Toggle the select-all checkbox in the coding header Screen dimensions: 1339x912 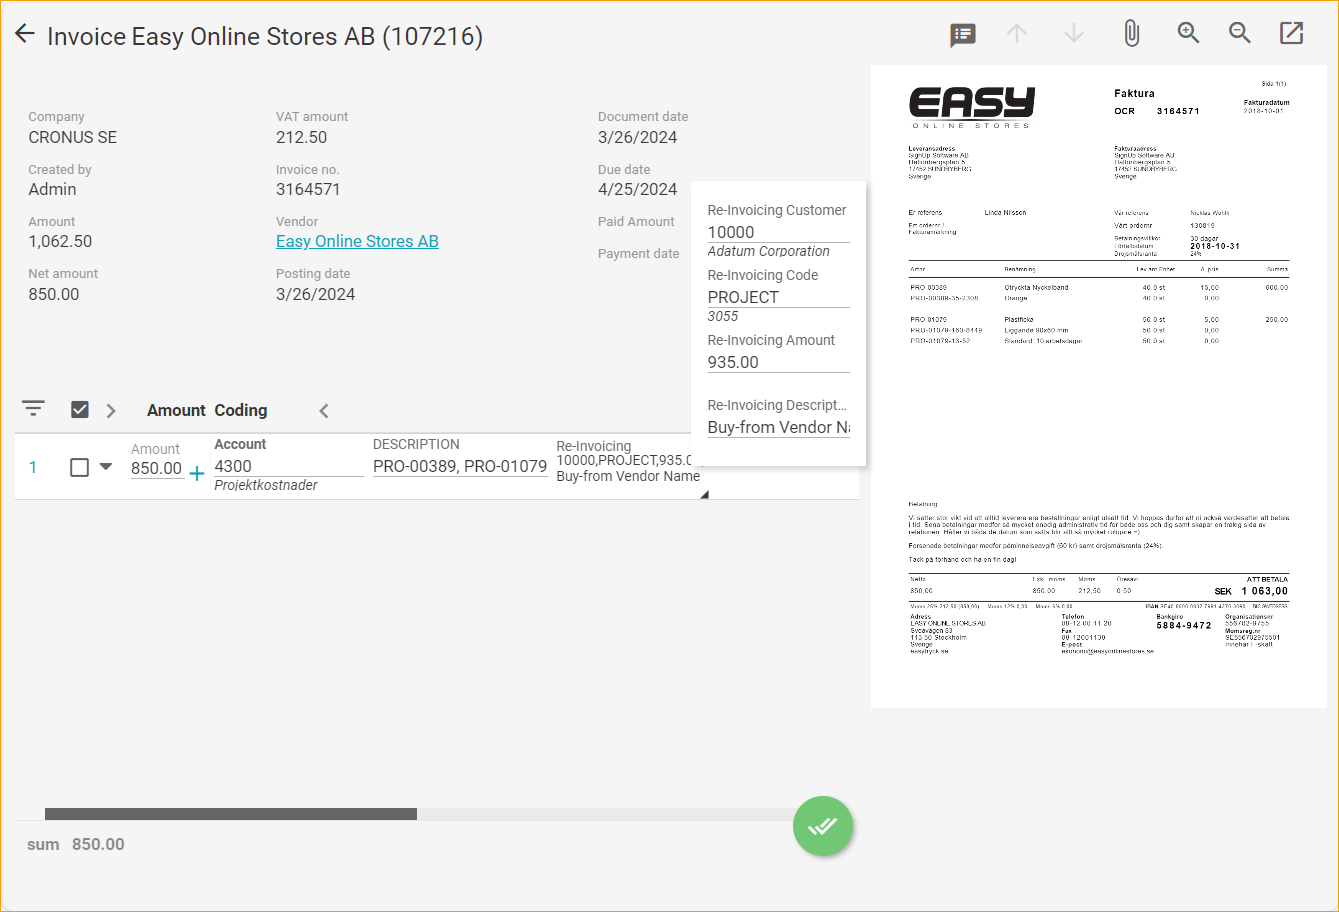[80, 410]
